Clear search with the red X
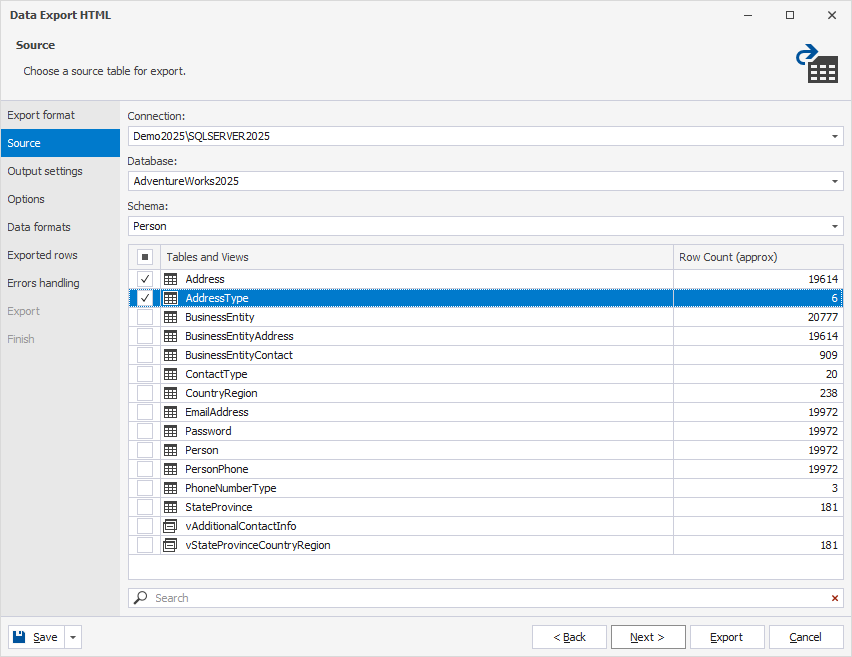The width and height of the screenshot is (852, 657). pos(835,598)
